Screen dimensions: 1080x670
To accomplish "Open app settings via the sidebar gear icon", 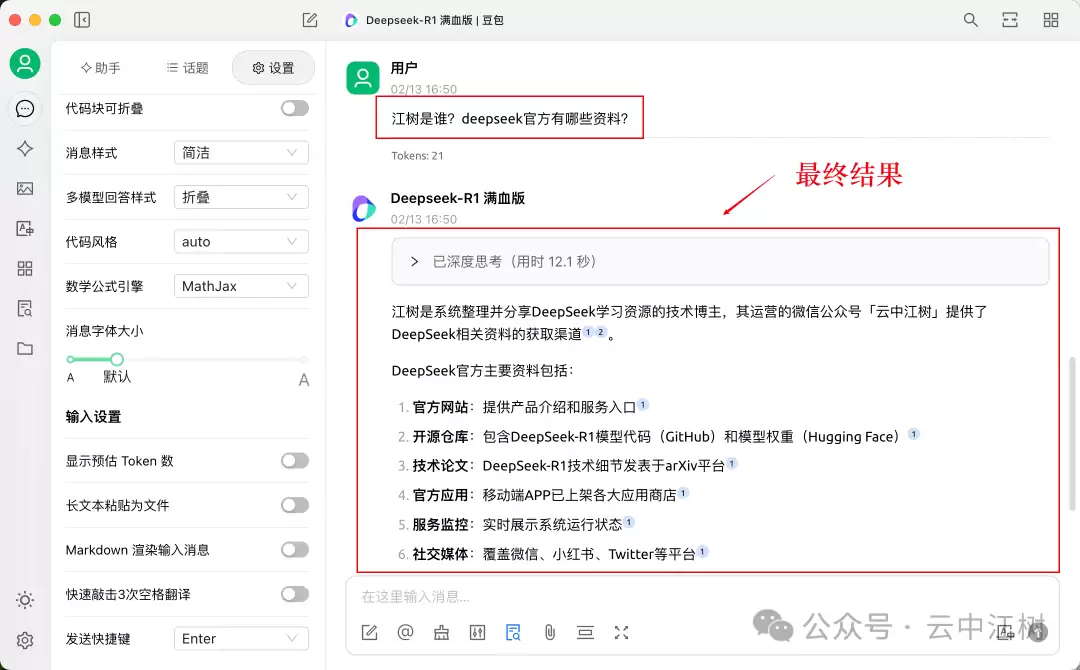I will tap(25, 640).
